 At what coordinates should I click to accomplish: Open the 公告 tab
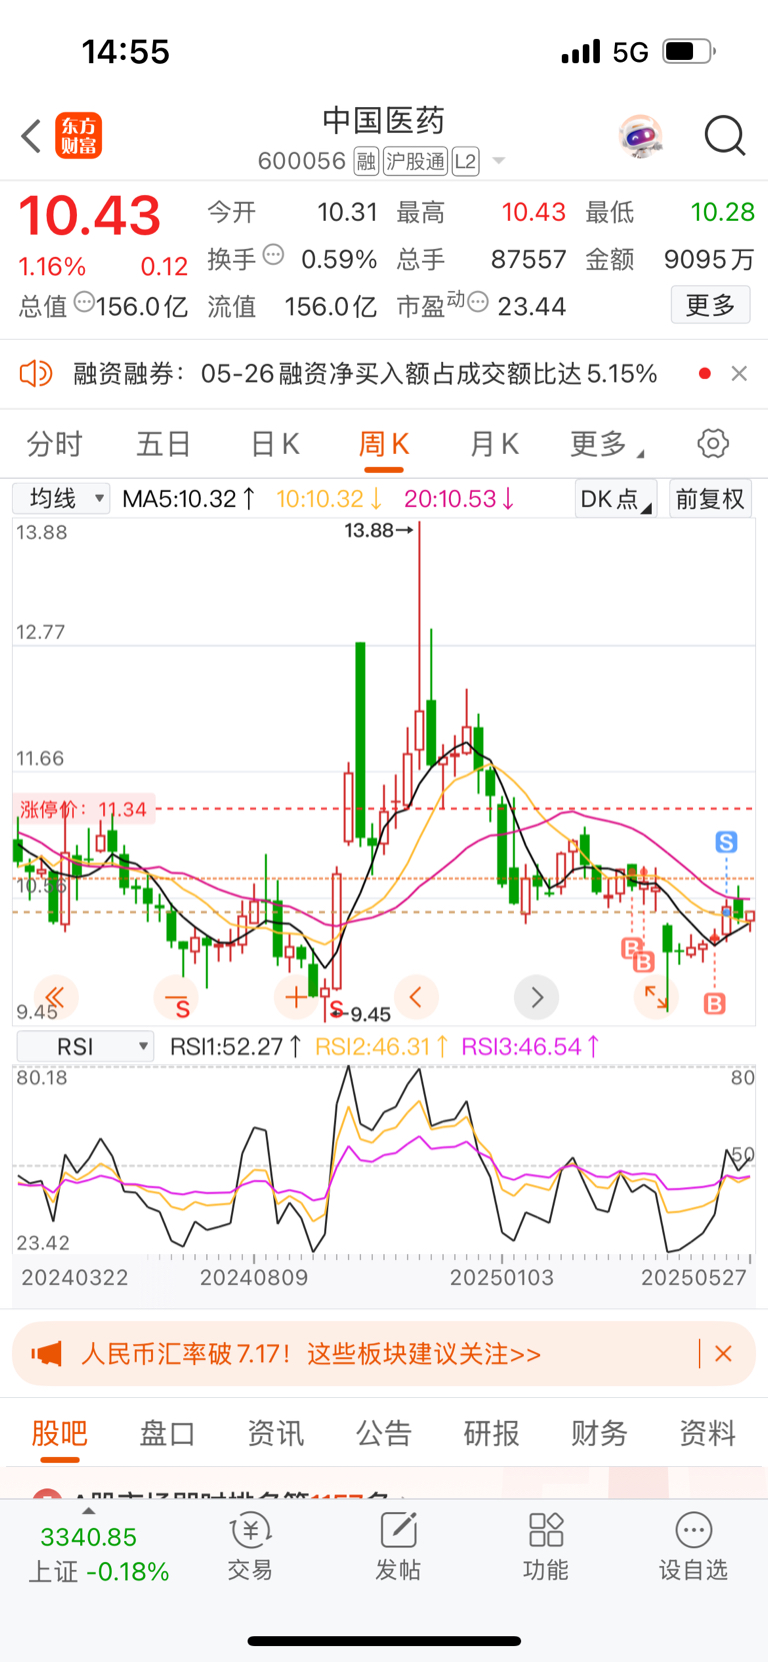pos(383,1433)
